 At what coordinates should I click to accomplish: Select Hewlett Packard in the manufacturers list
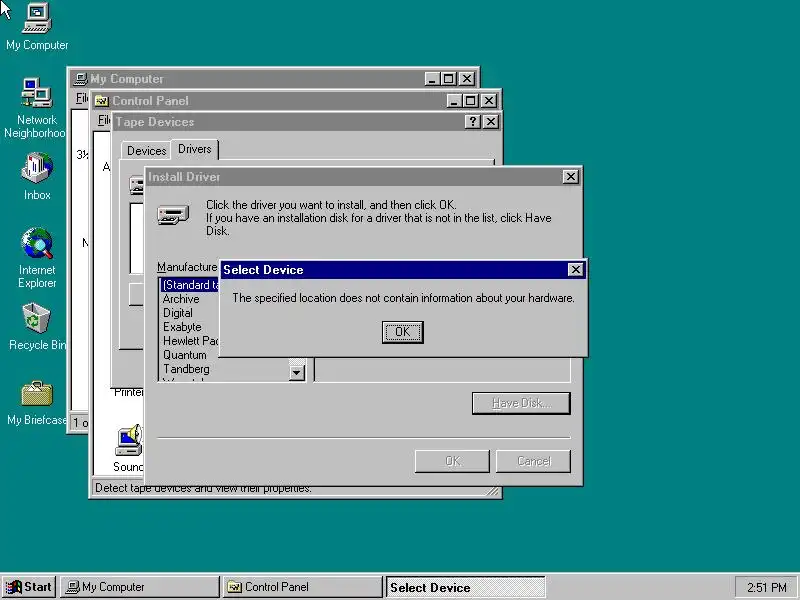pyautogui.click(x=189, y=341)
